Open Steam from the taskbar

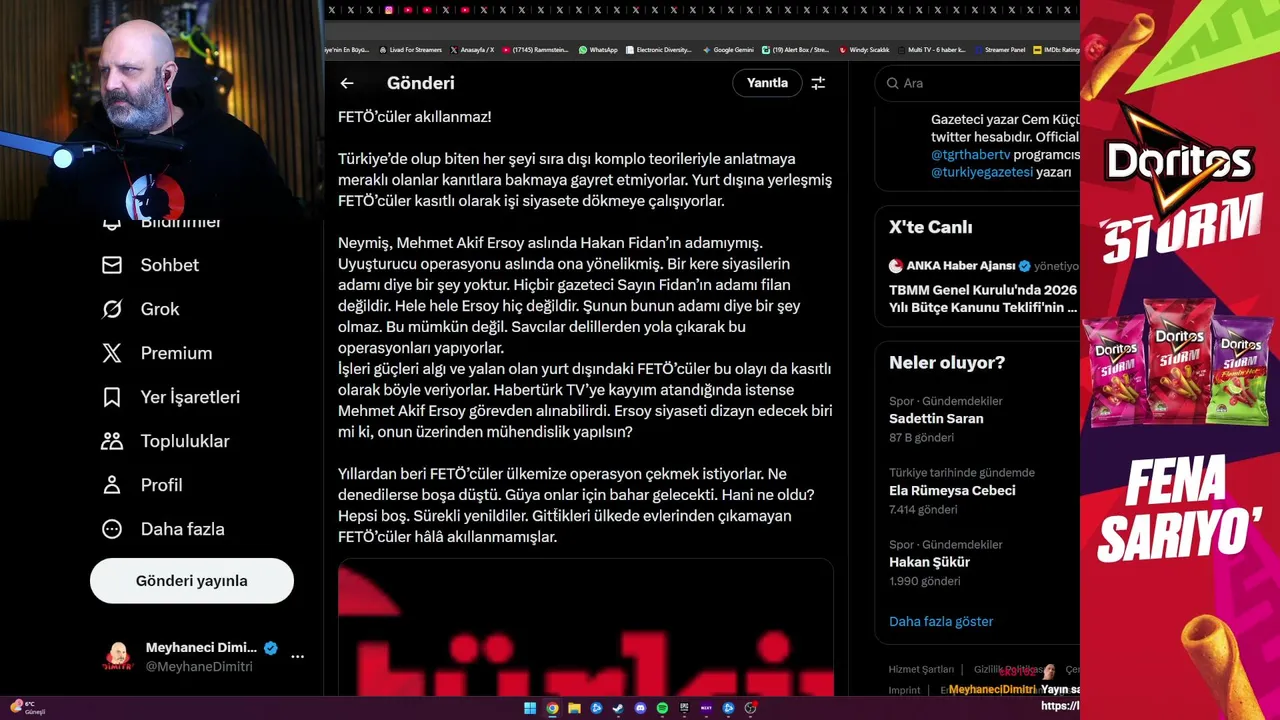click(x=618, y=708)
